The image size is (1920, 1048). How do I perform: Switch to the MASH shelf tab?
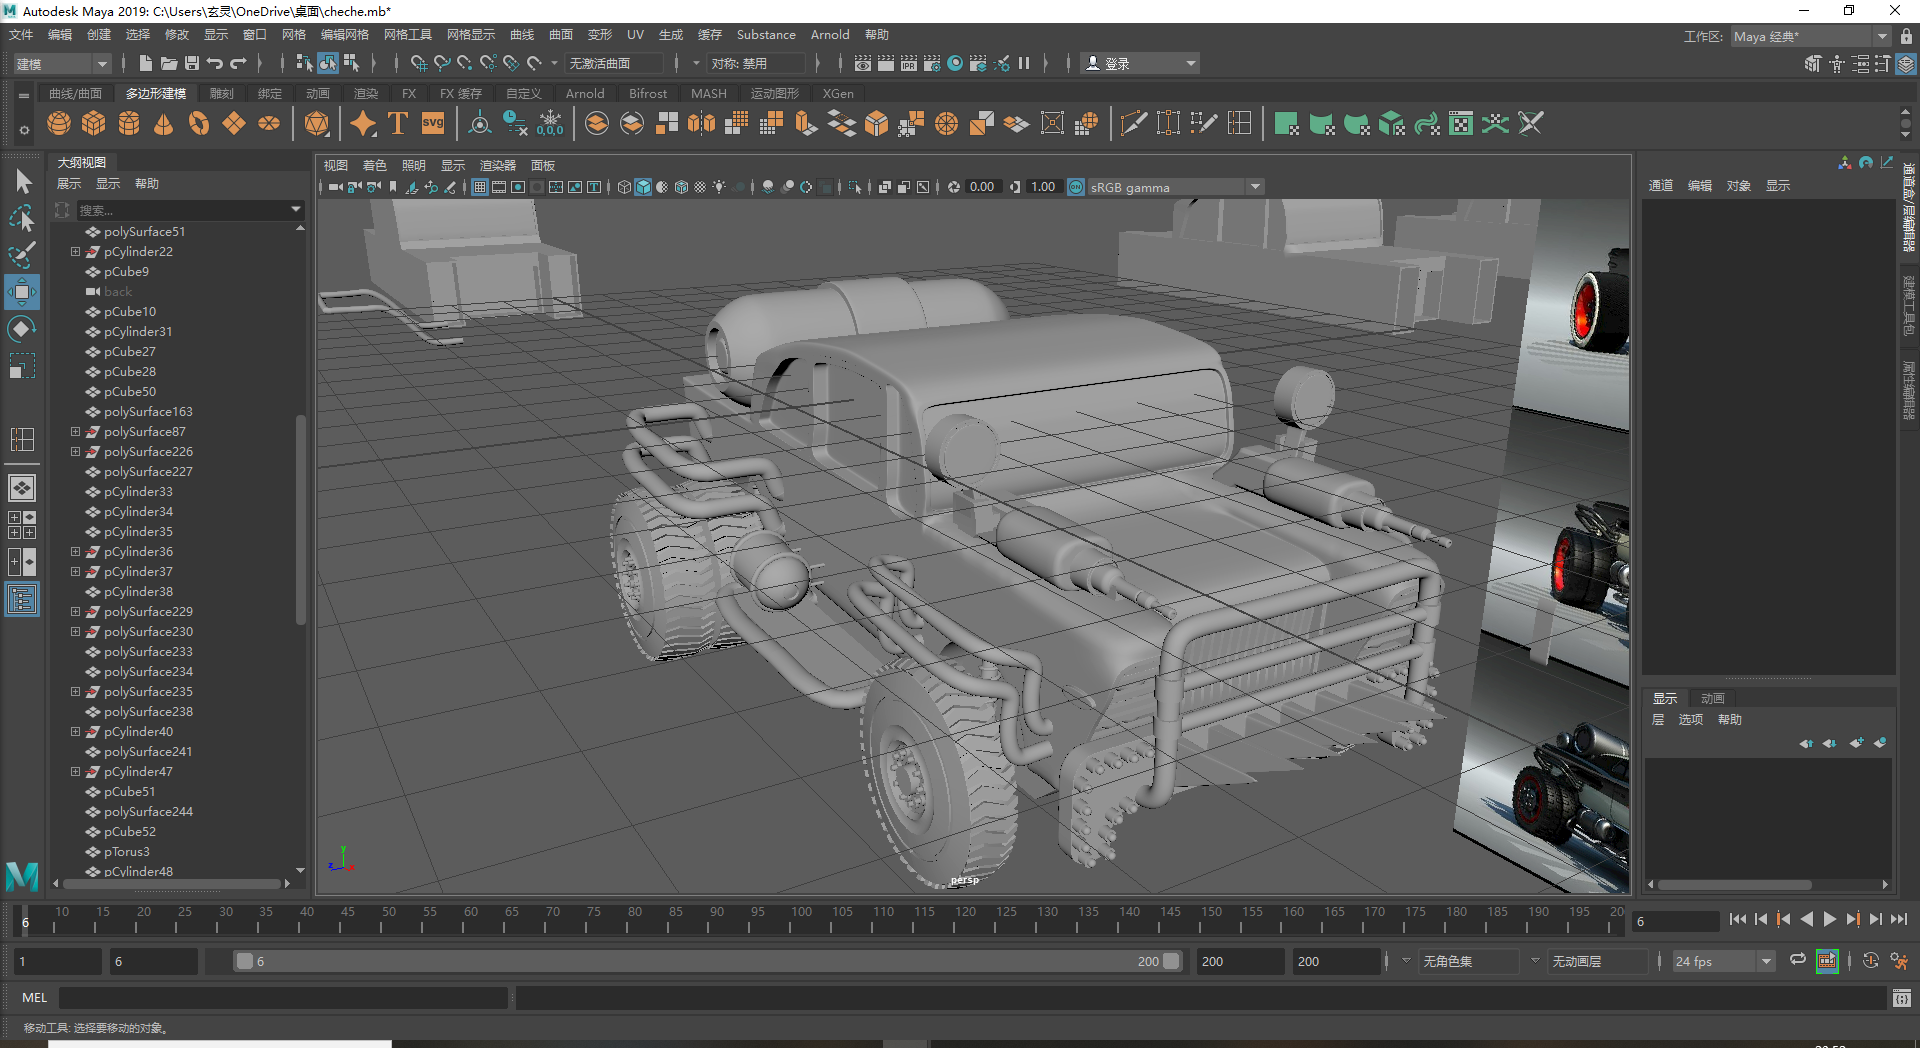709,93
